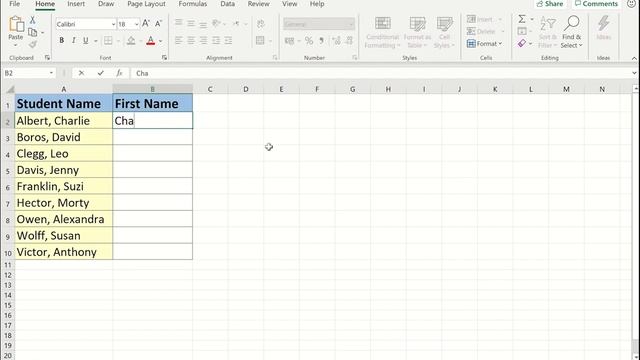
Task: Increase font size with the large A icon
Action: (x=146, y=24)
